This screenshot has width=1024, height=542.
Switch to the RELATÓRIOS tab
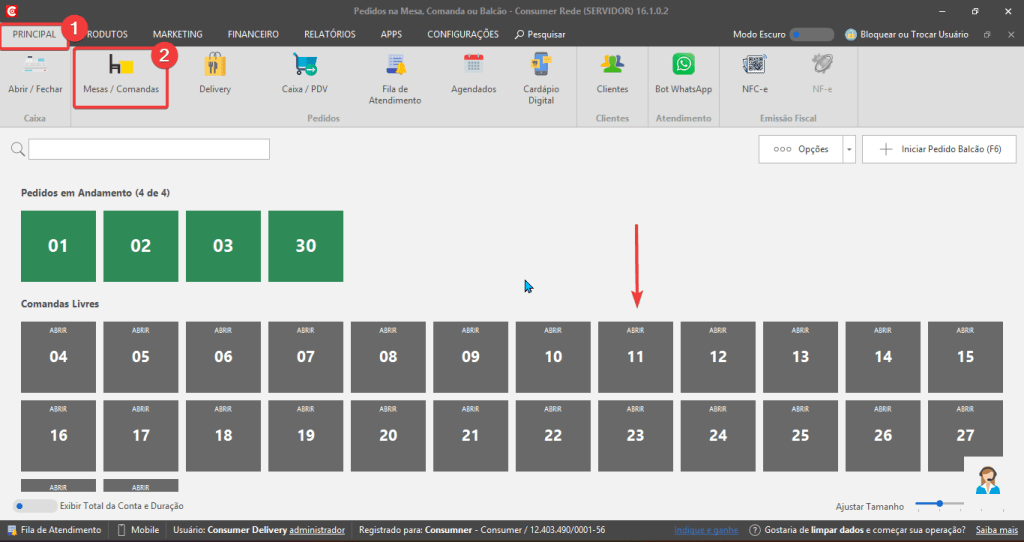[330, 35]
